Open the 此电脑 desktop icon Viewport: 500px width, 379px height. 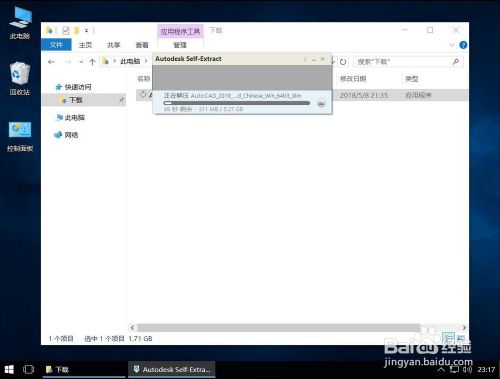point(20,22)
